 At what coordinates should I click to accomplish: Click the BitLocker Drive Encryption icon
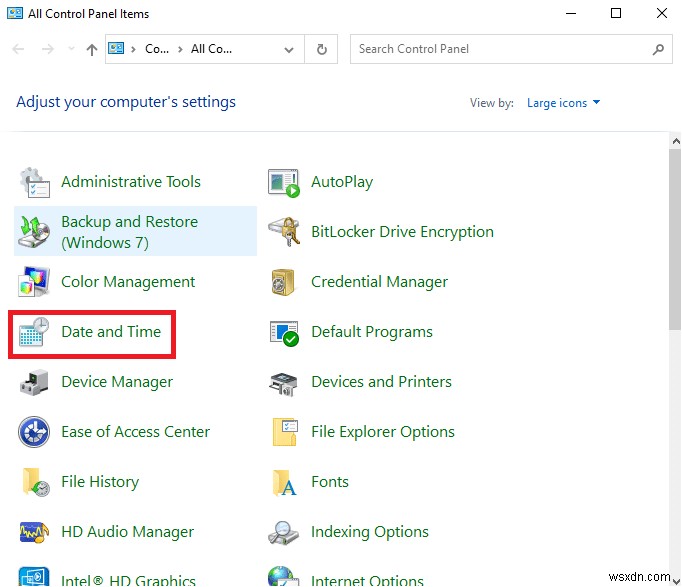click(x=285, y=232)
